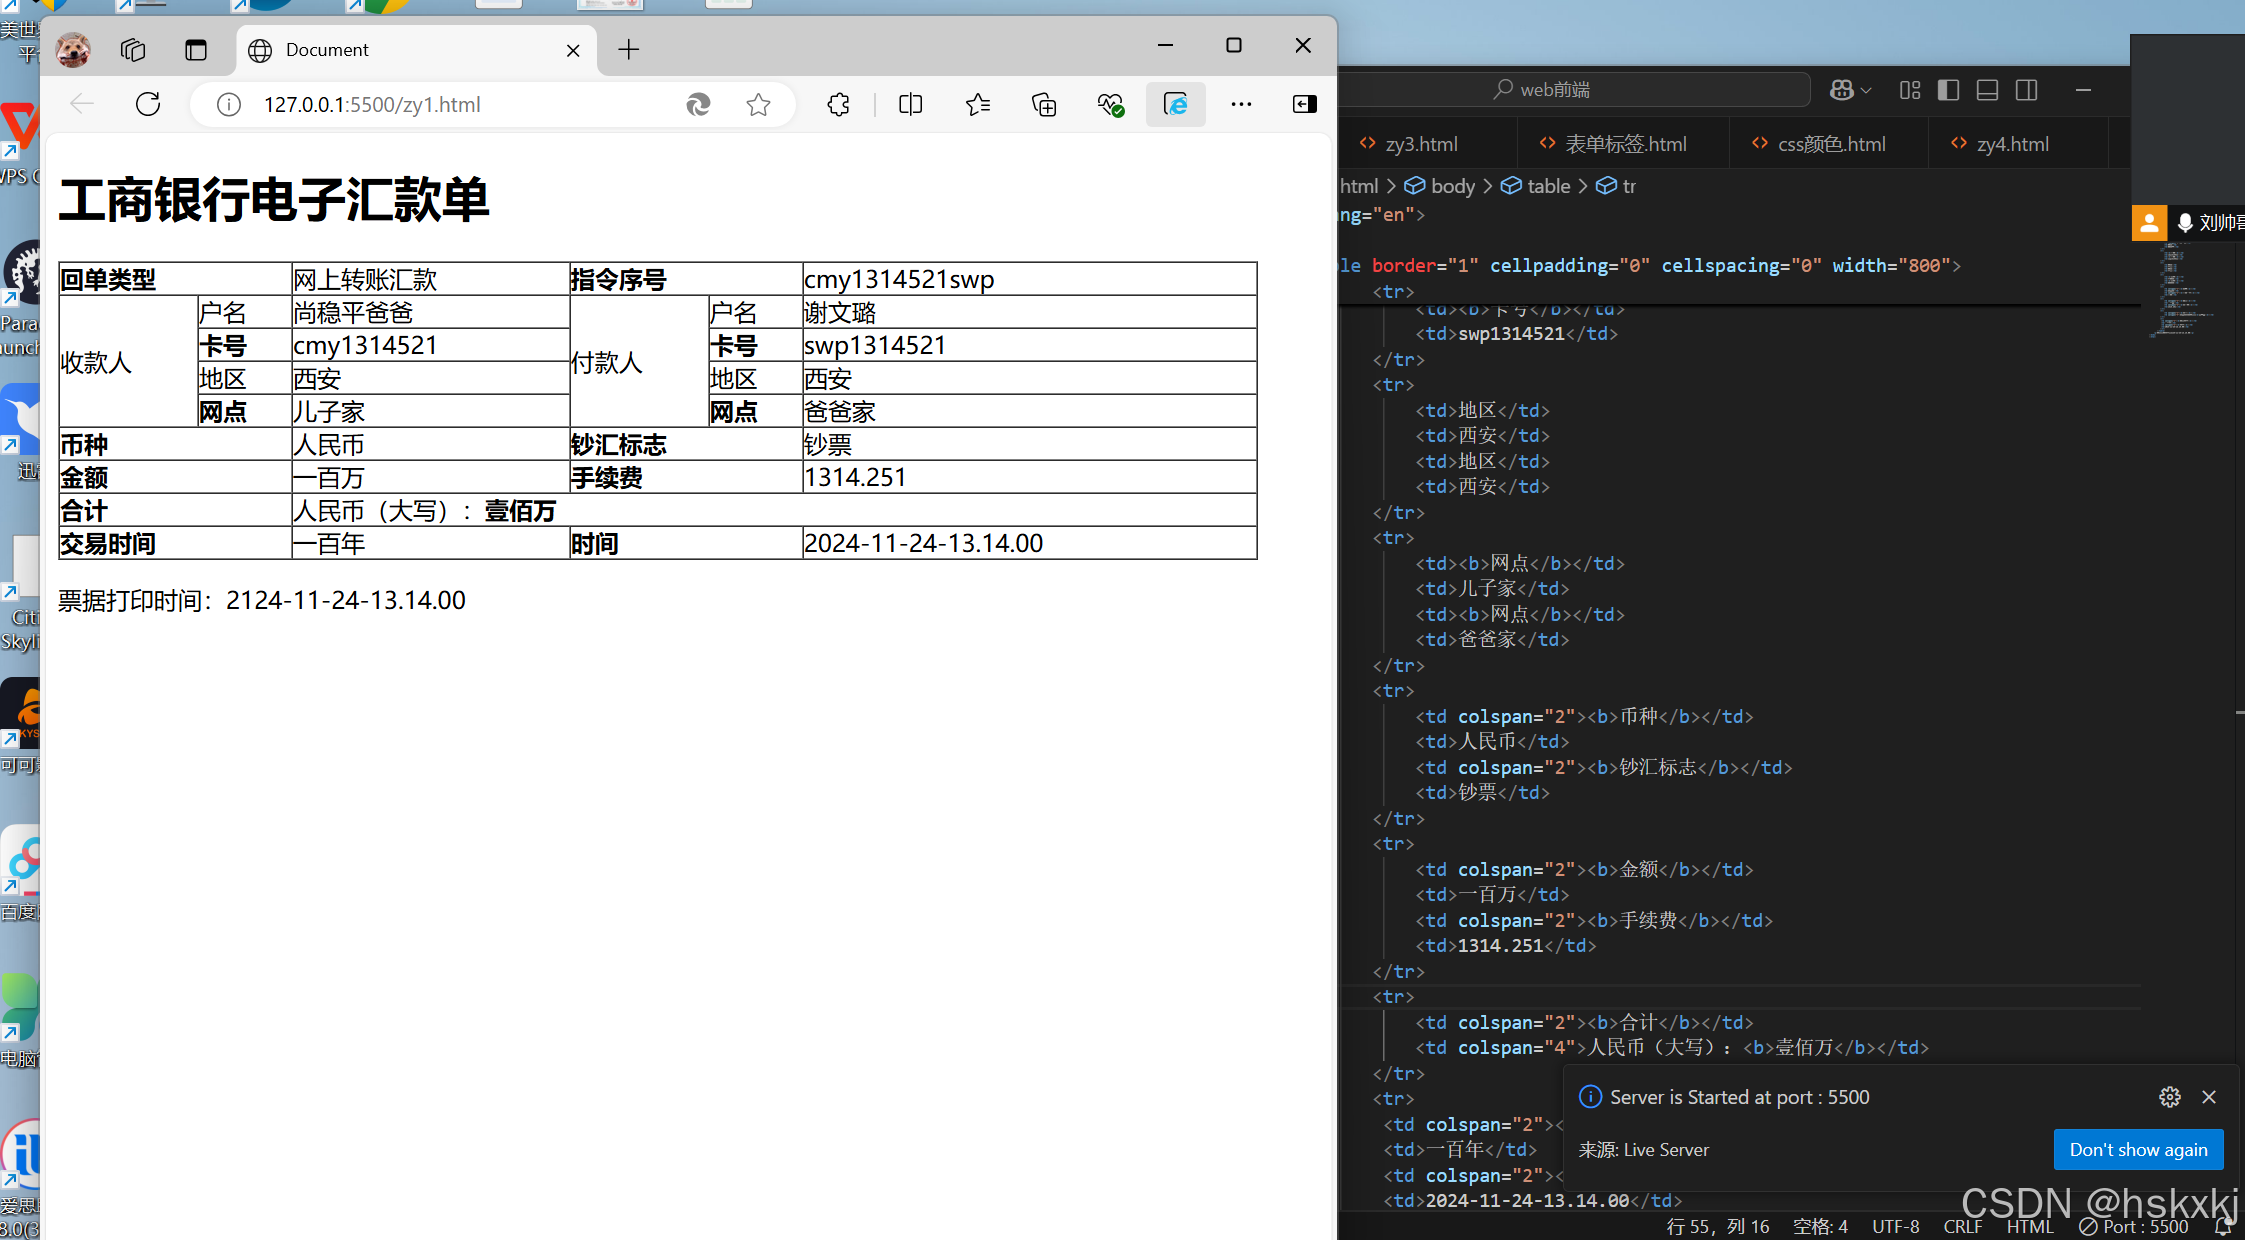Image resolution: width=2245 pixels, height=1240 pixels.
Task: Open the Collections icon in Edge toolbar
Action: (1044, 104)
